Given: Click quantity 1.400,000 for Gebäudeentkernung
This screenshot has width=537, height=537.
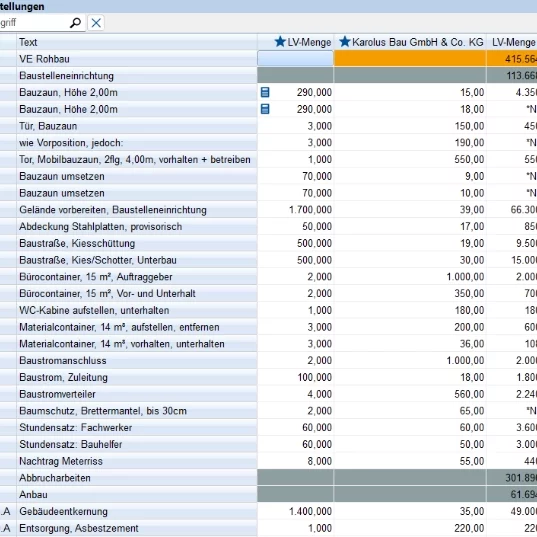Looking at the screenshot, I should tap(310, 512).
